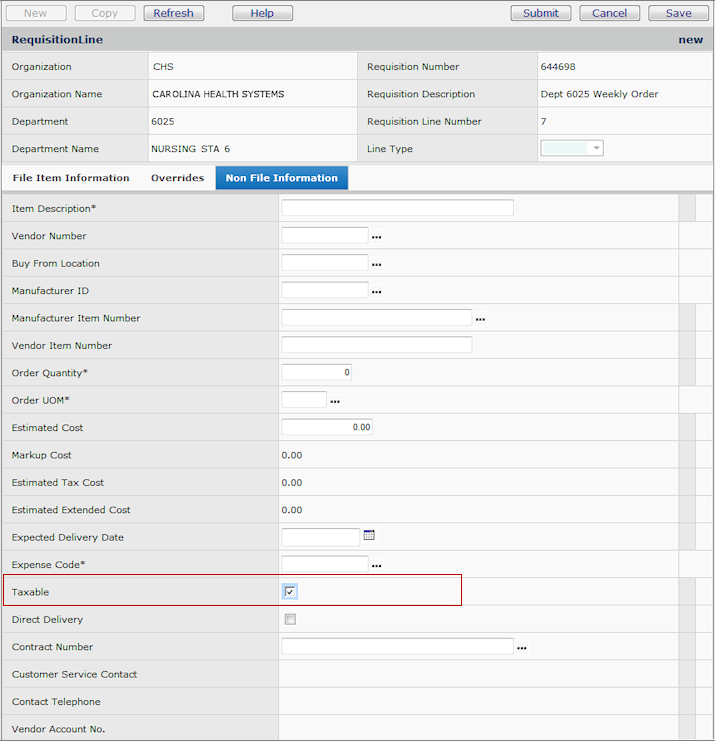
Task: Open the Order UOM lookup ellipsis
Action: click(x=335, y=402)
